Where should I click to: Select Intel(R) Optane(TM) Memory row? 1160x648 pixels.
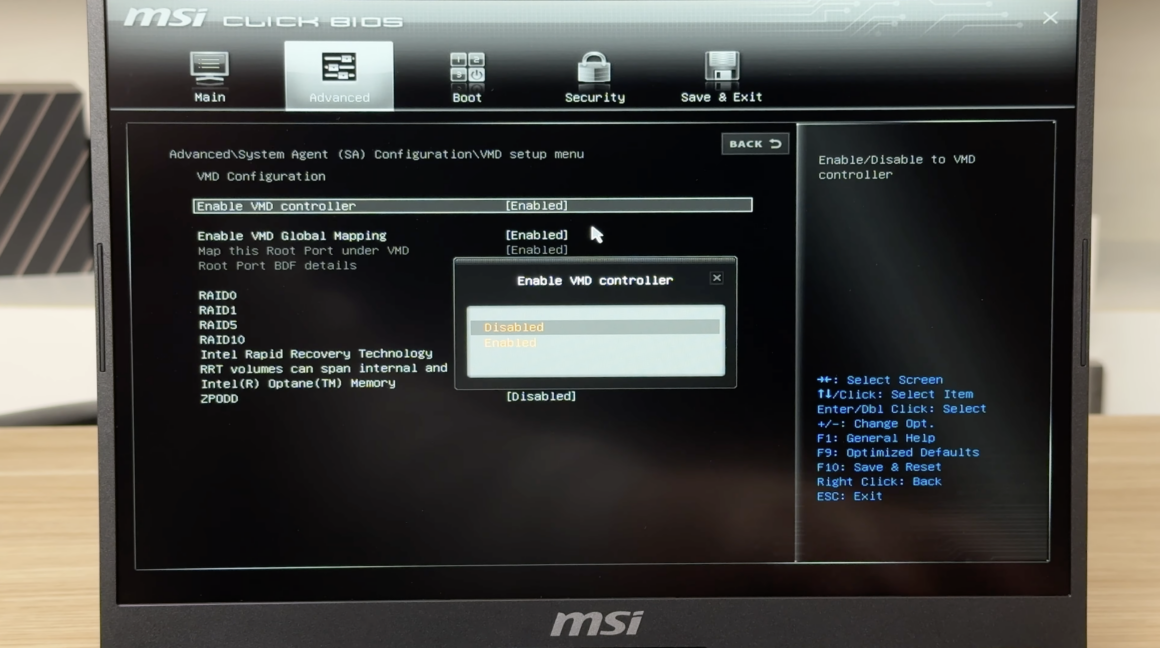(x=298, y=383)
